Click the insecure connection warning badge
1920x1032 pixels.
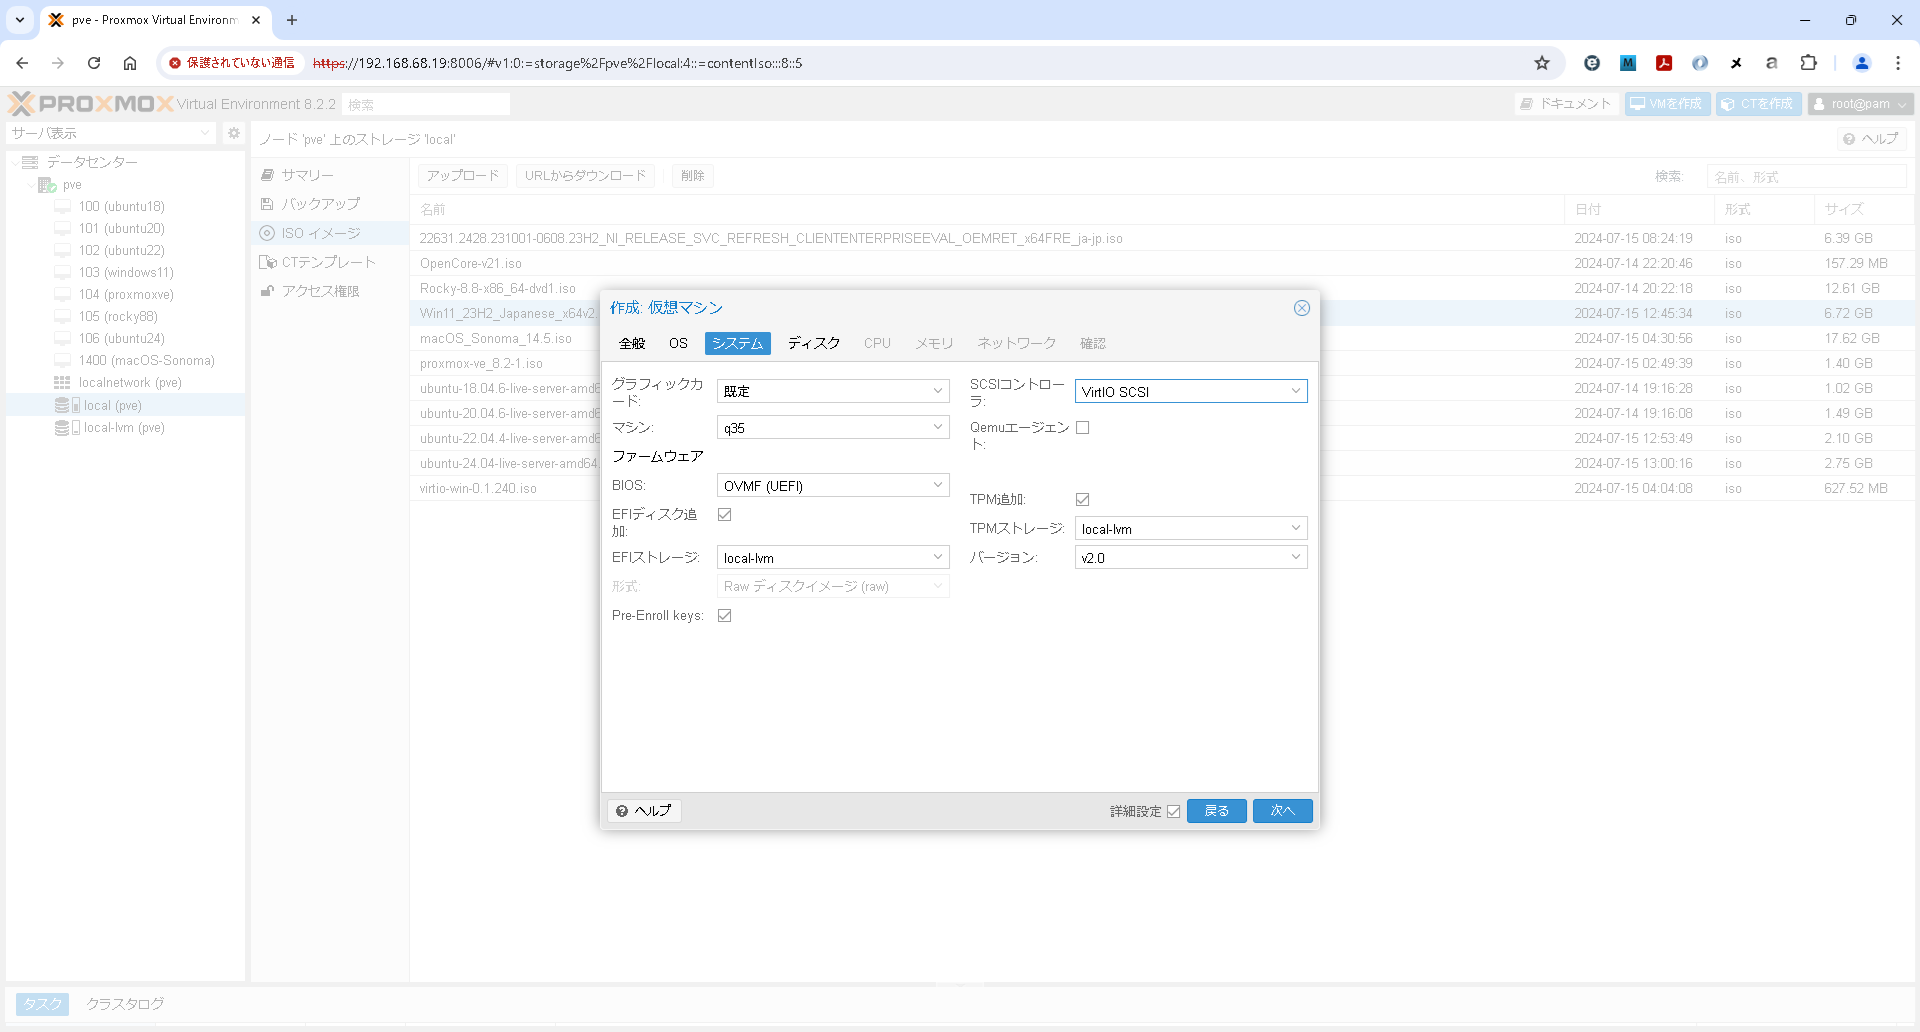pos(232,63)
